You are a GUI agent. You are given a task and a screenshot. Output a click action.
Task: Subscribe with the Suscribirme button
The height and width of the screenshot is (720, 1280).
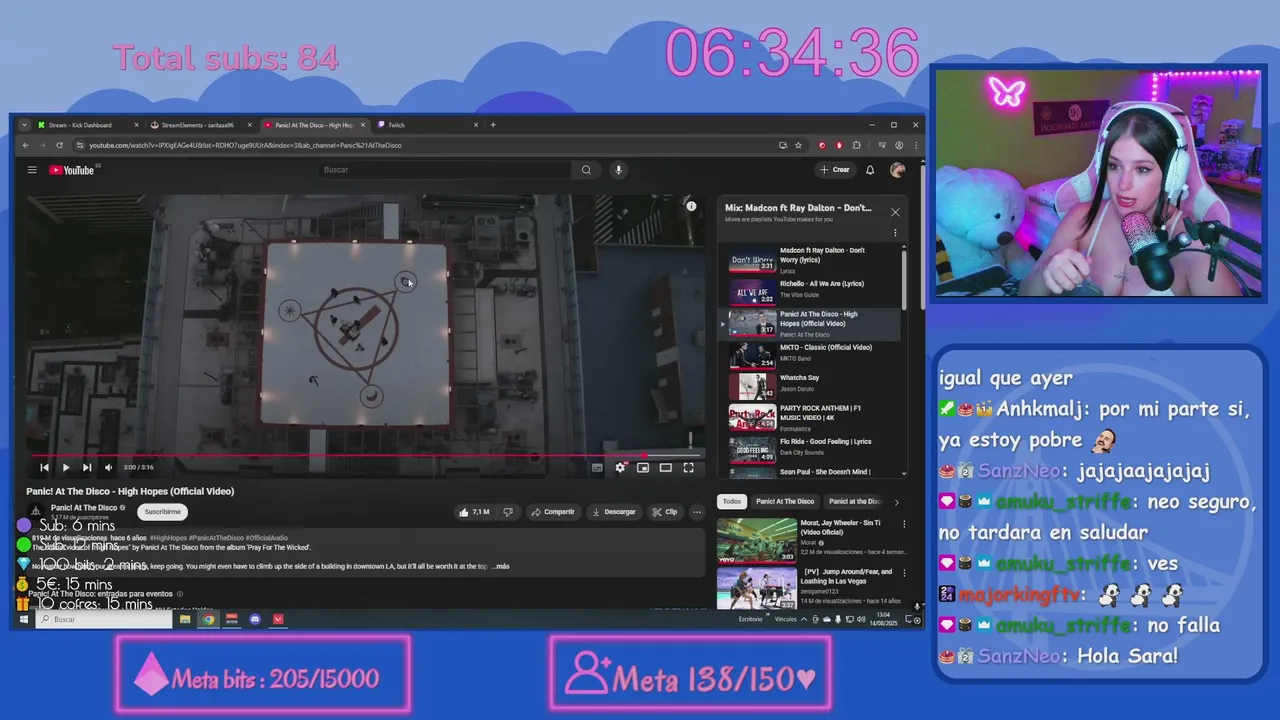coord(162,512)
